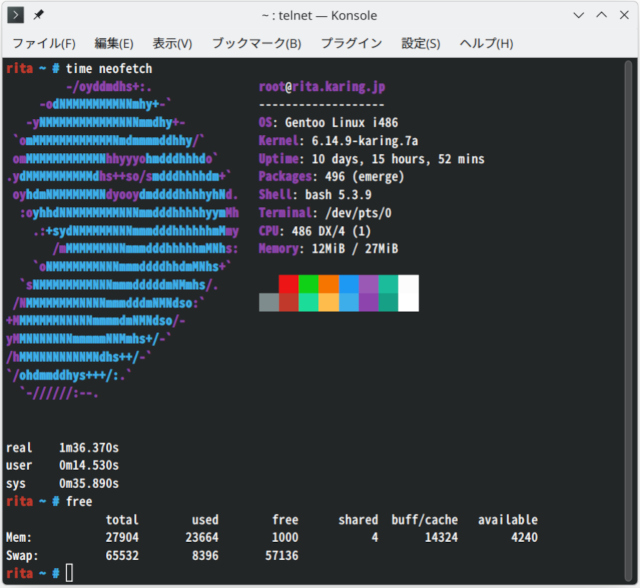Screen dimensions: 640x588
Task: Click the terminal vertical scrollbar
Action: (x=628, y=320)
